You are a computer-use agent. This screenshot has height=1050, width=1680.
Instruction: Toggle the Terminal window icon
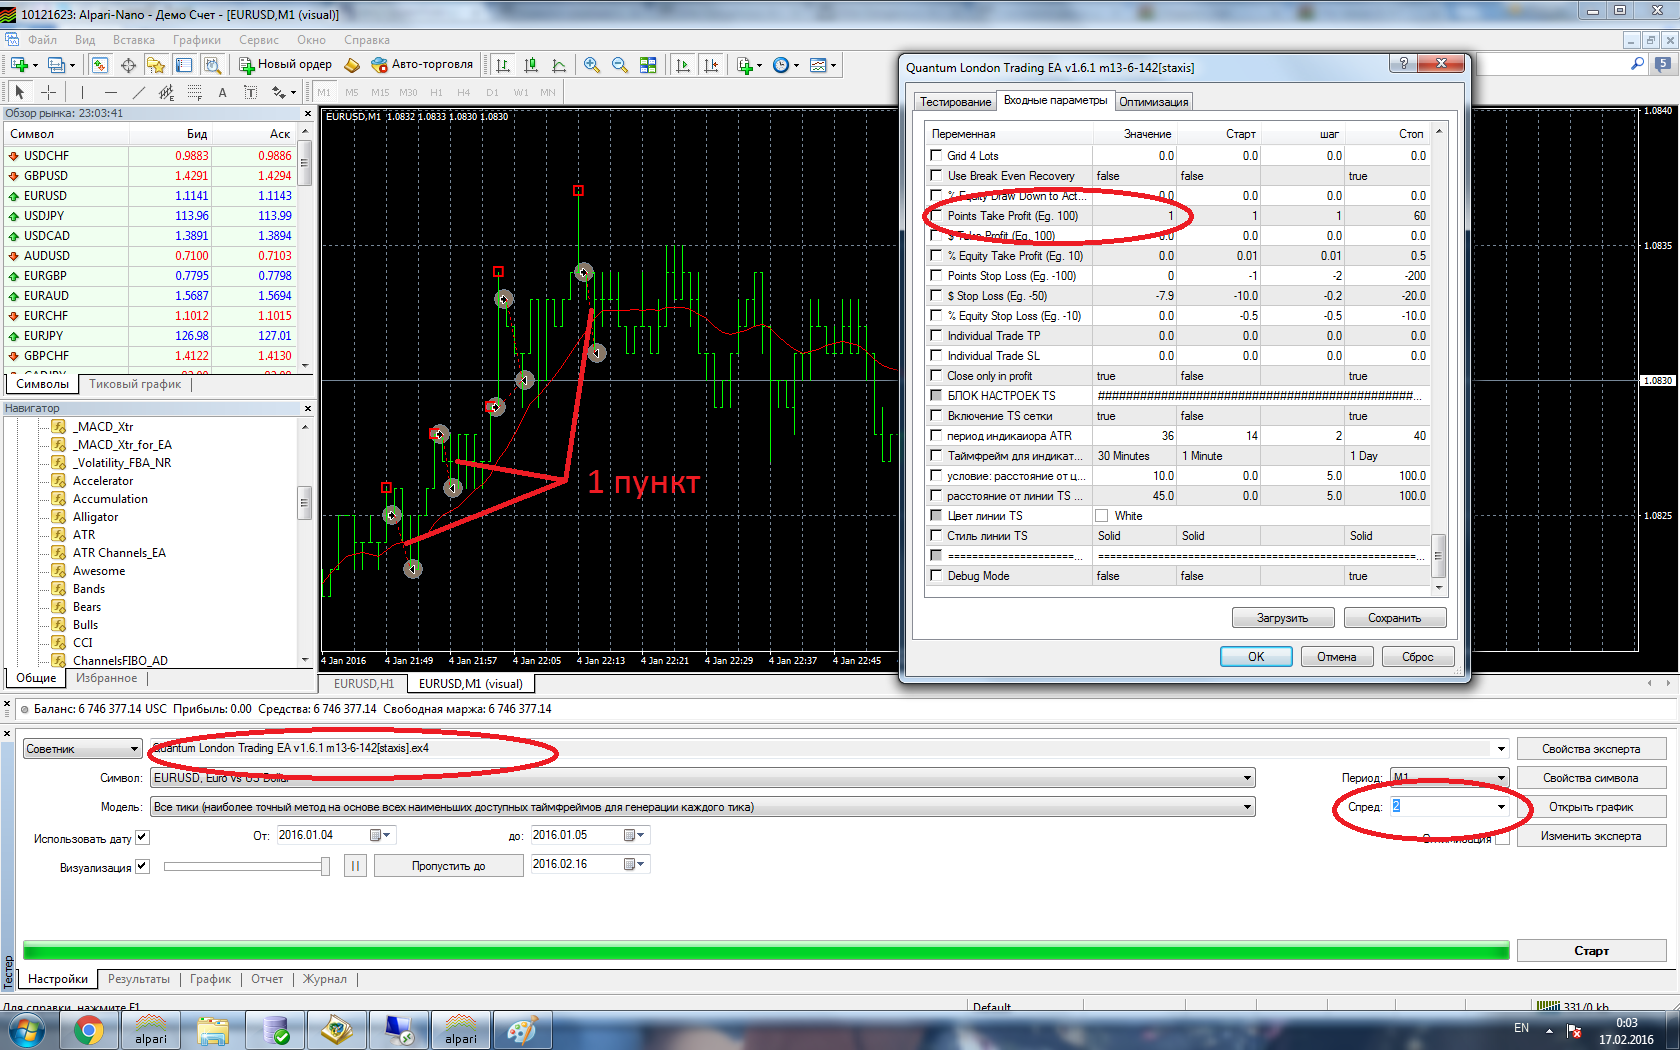click(x=184, y=65)
